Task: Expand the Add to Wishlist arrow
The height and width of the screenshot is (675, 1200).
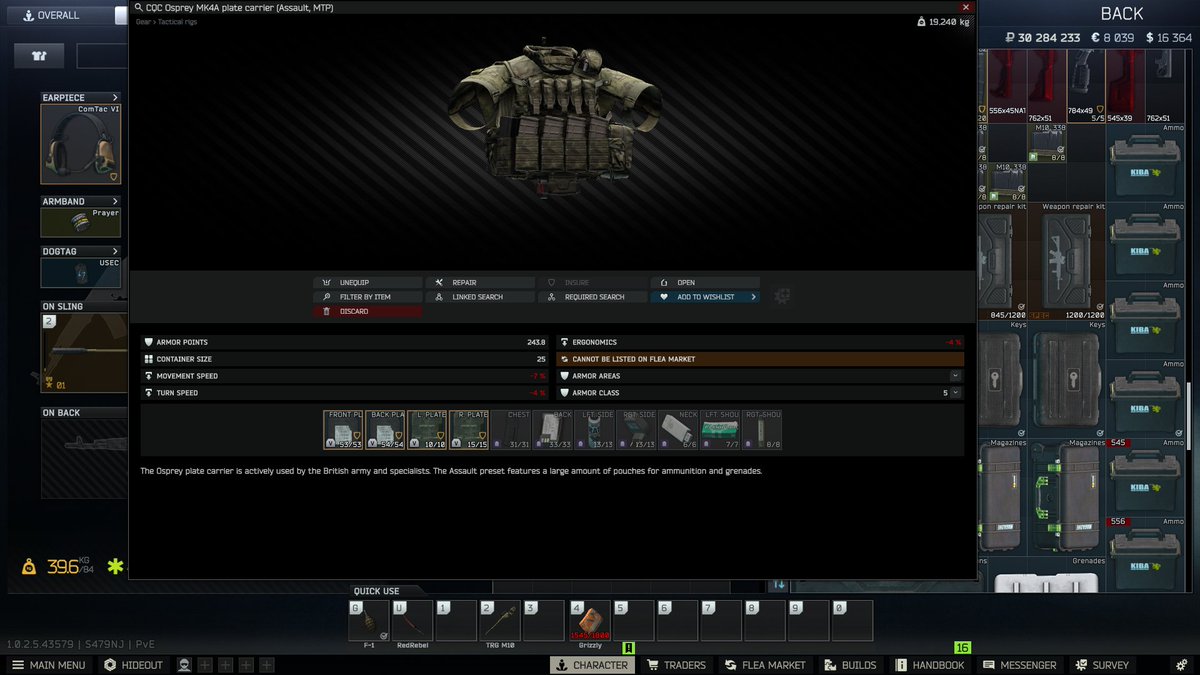Action: point(754,297)
